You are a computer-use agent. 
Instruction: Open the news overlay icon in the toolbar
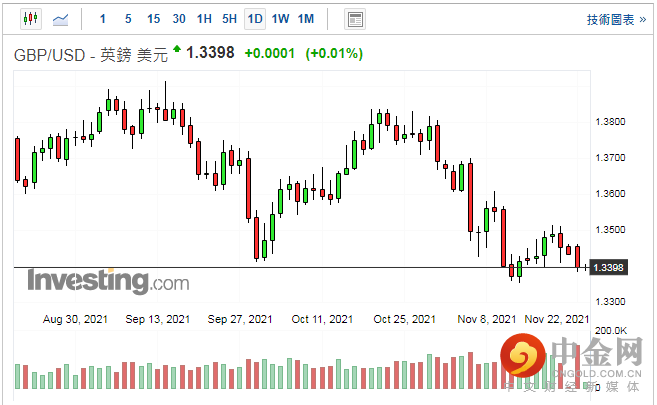click(x=354, y=19)
